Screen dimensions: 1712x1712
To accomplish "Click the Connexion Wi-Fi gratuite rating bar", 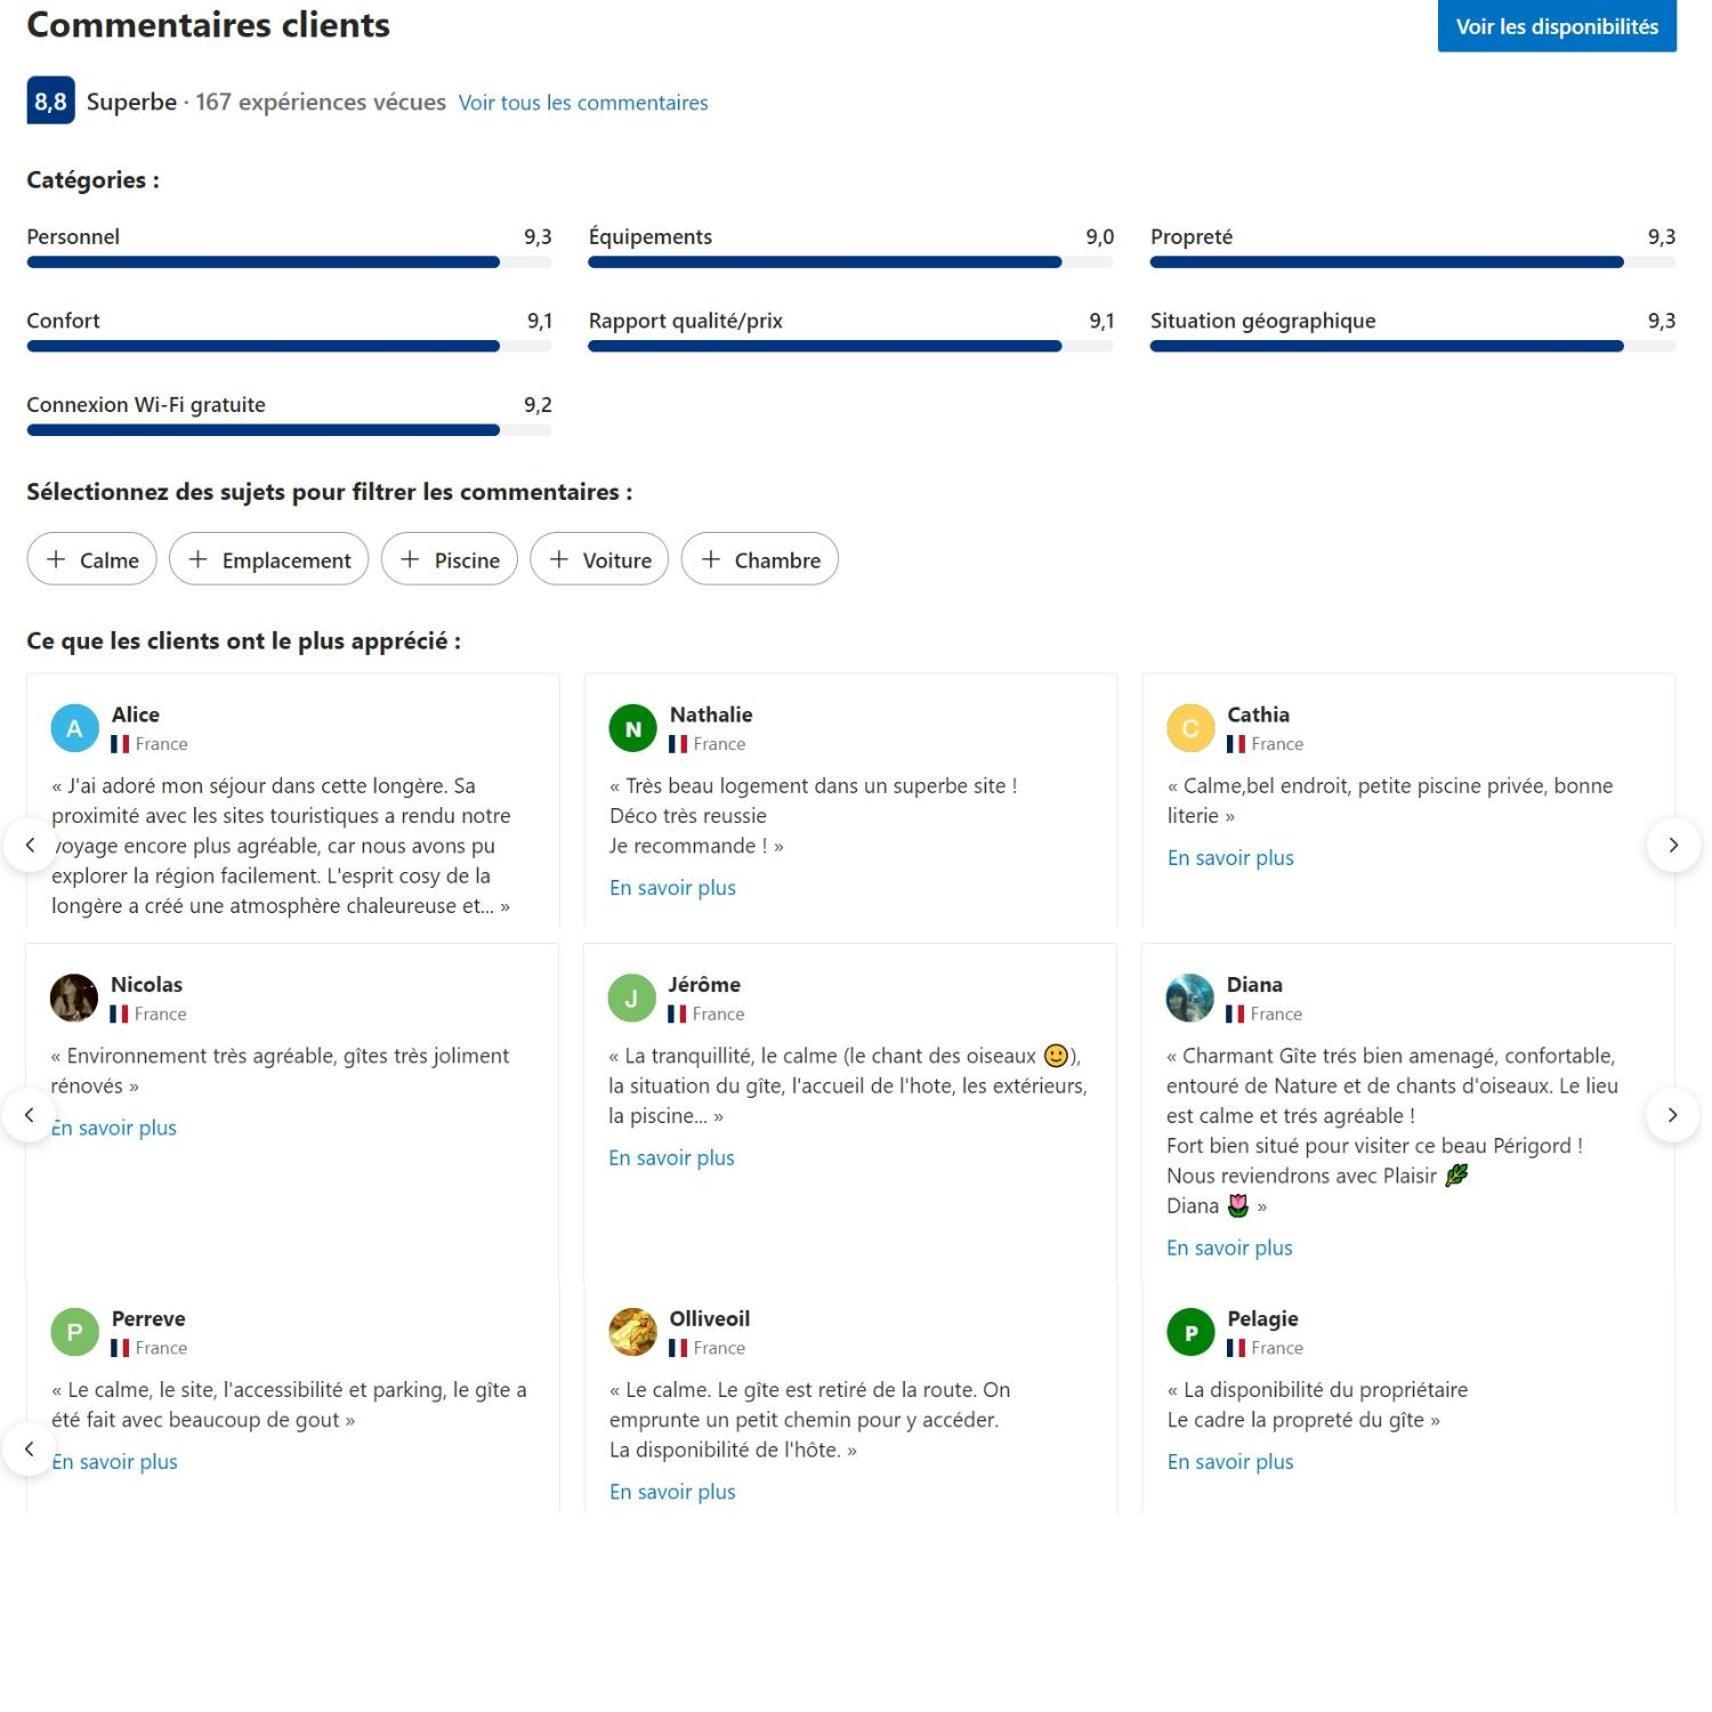I will coord(289,430).
